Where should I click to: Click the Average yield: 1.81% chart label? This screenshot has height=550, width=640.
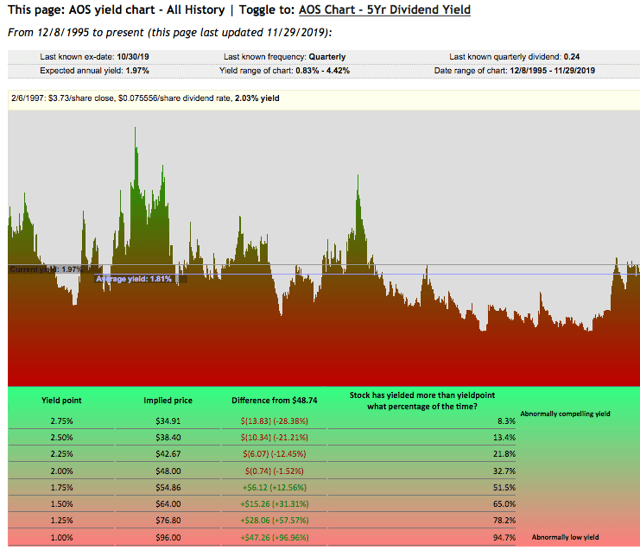tap(134, 279)
